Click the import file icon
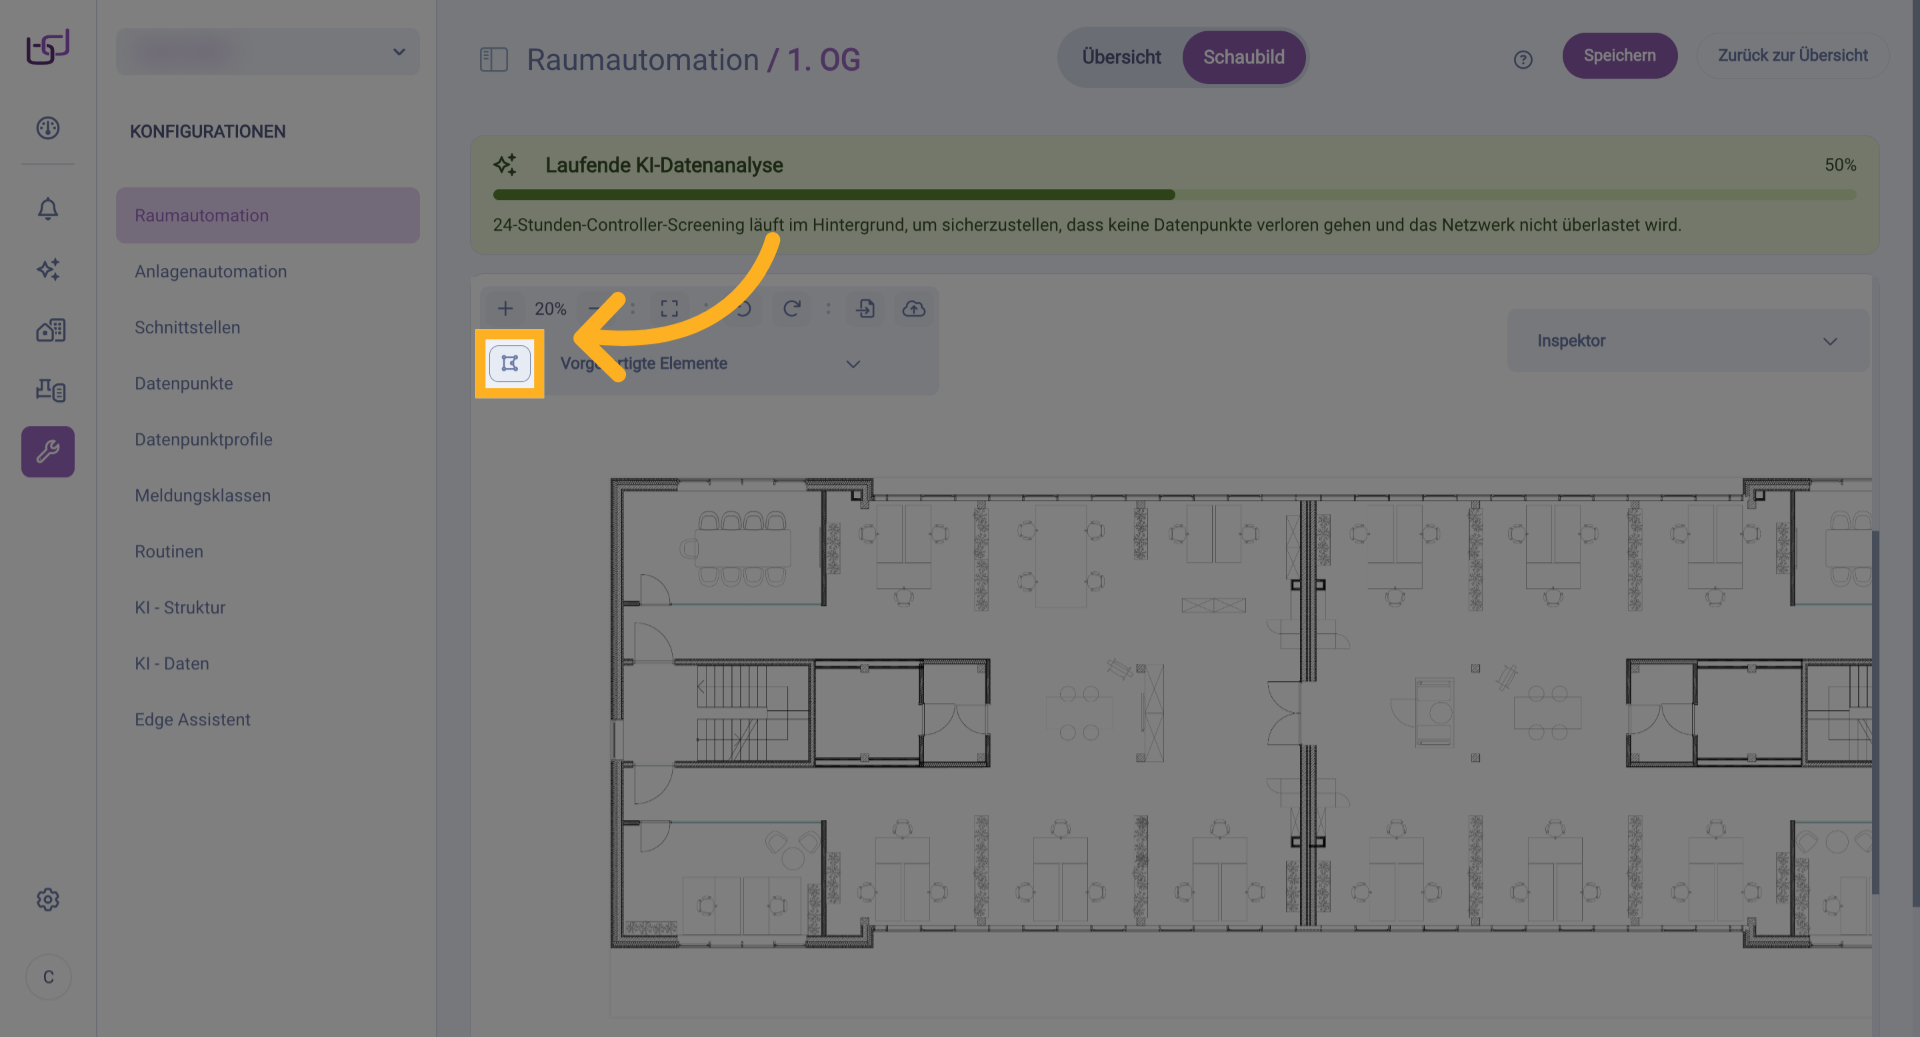 (x=866, y=309)
